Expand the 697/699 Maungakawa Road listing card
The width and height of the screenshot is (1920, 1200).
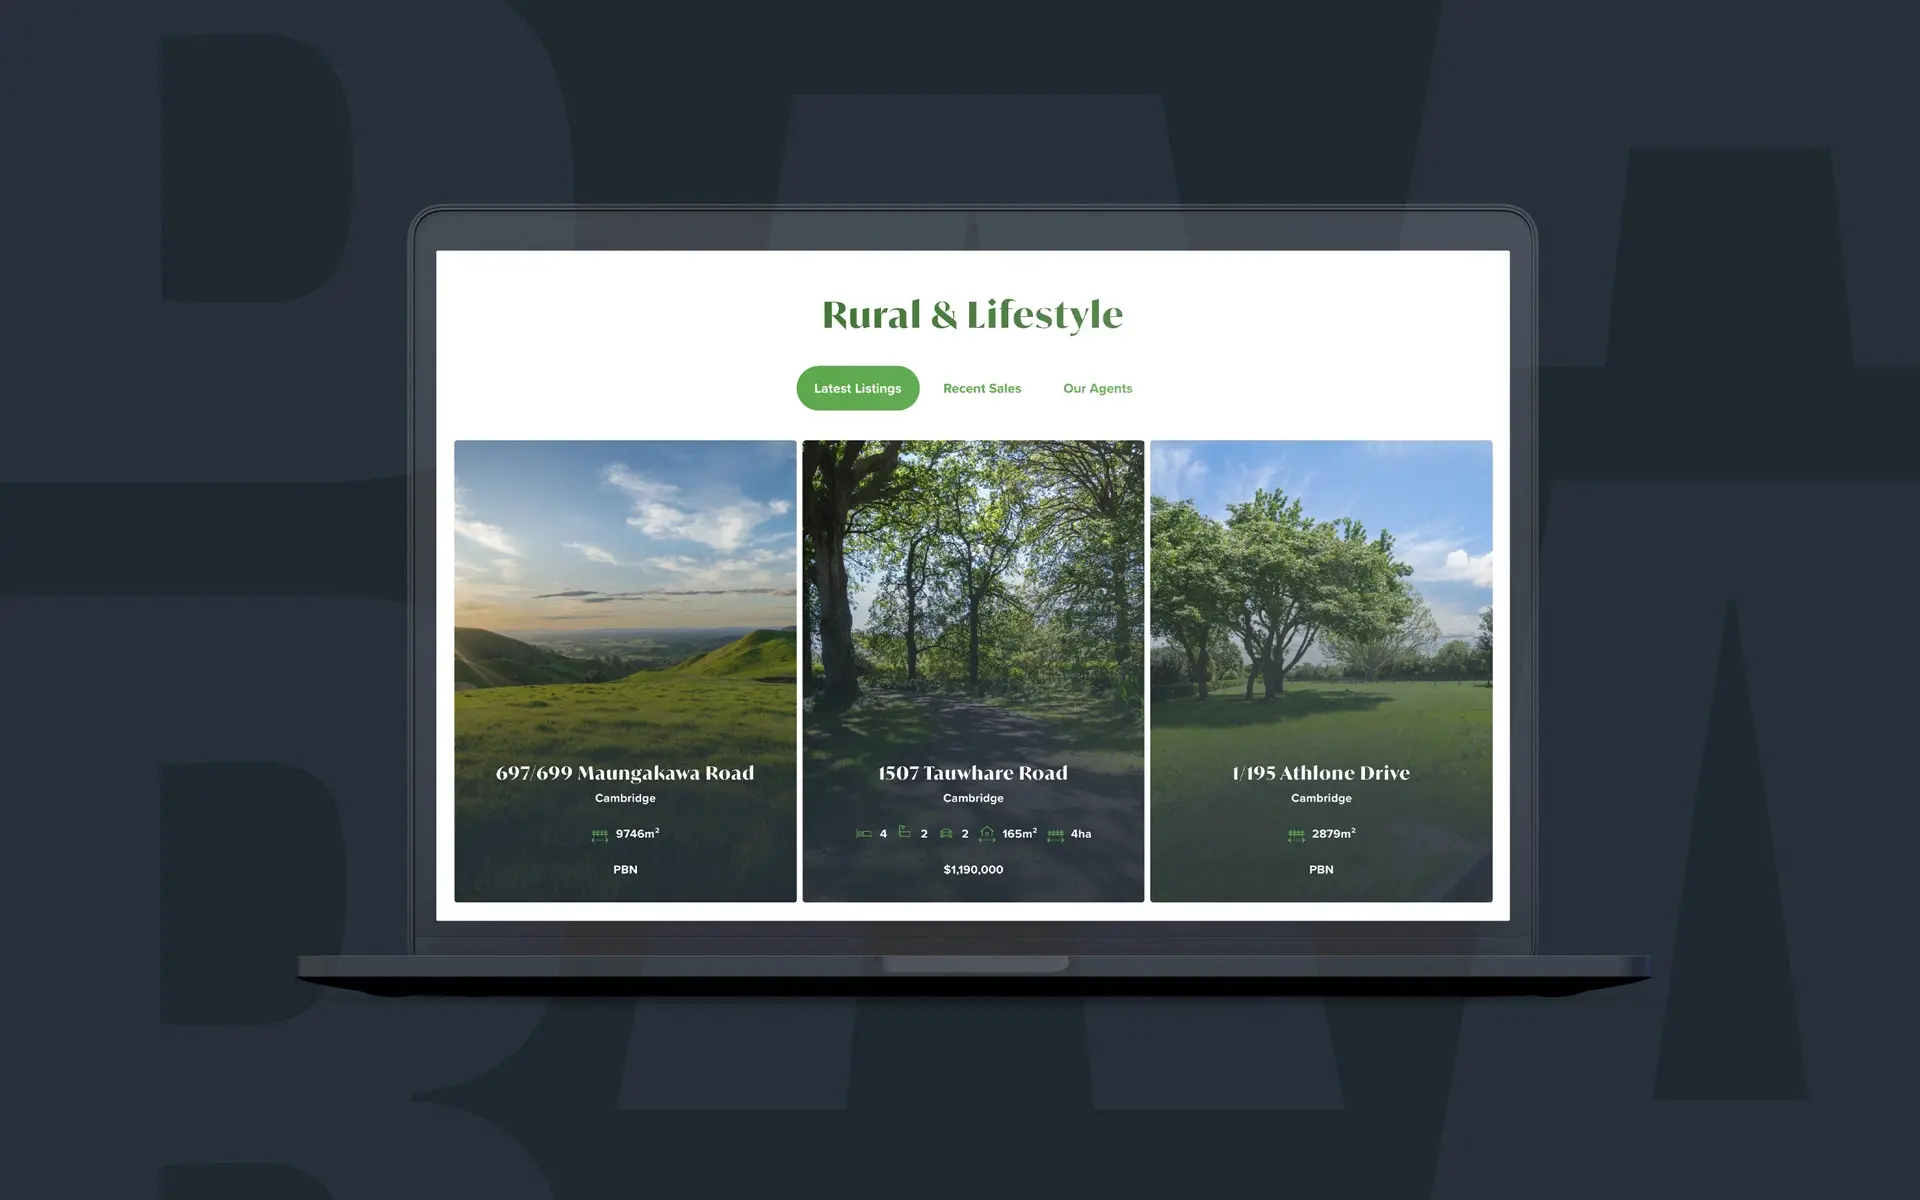point(625,671)
